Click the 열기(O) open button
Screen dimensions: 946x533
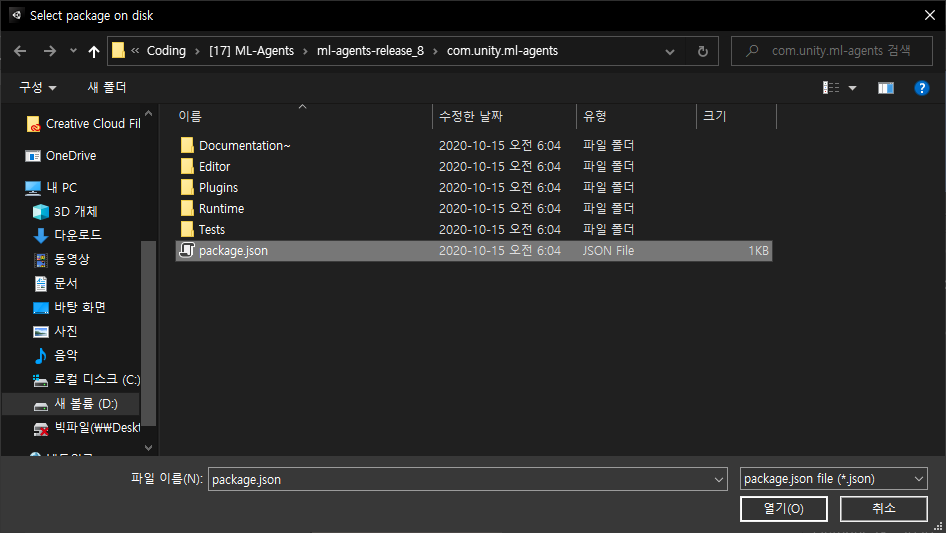pyautogui.click(x=784, y=509)
